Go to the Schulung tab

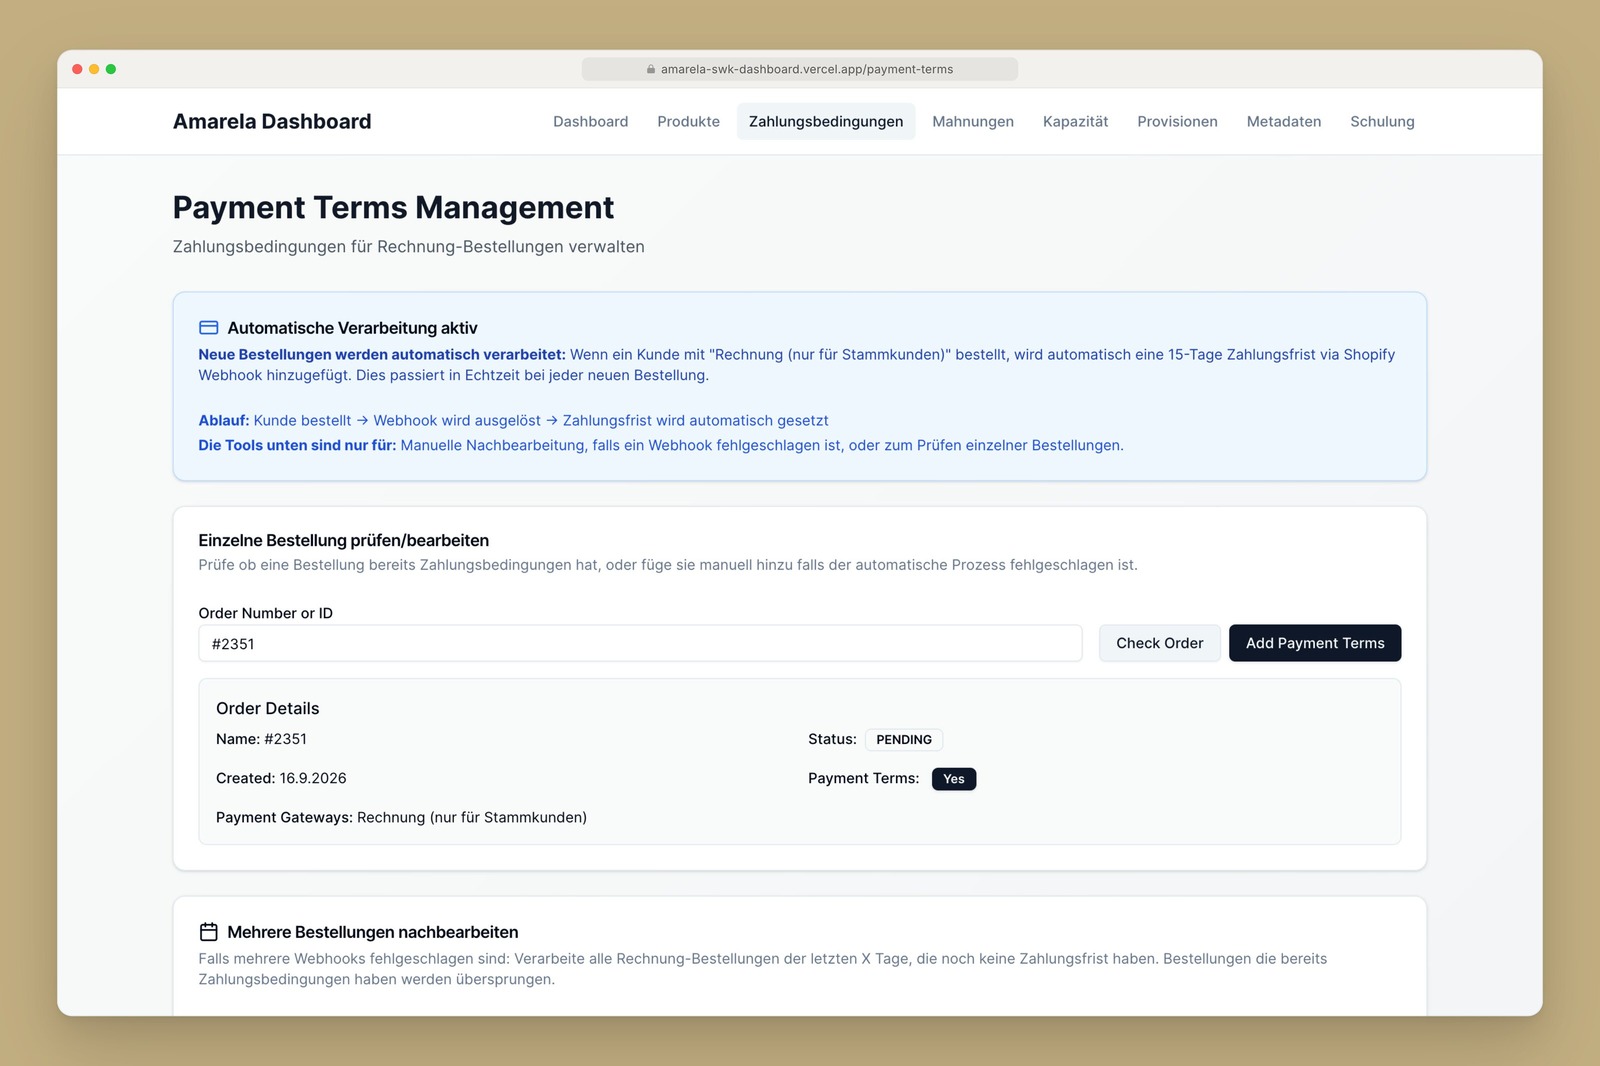pos(1382,122)
